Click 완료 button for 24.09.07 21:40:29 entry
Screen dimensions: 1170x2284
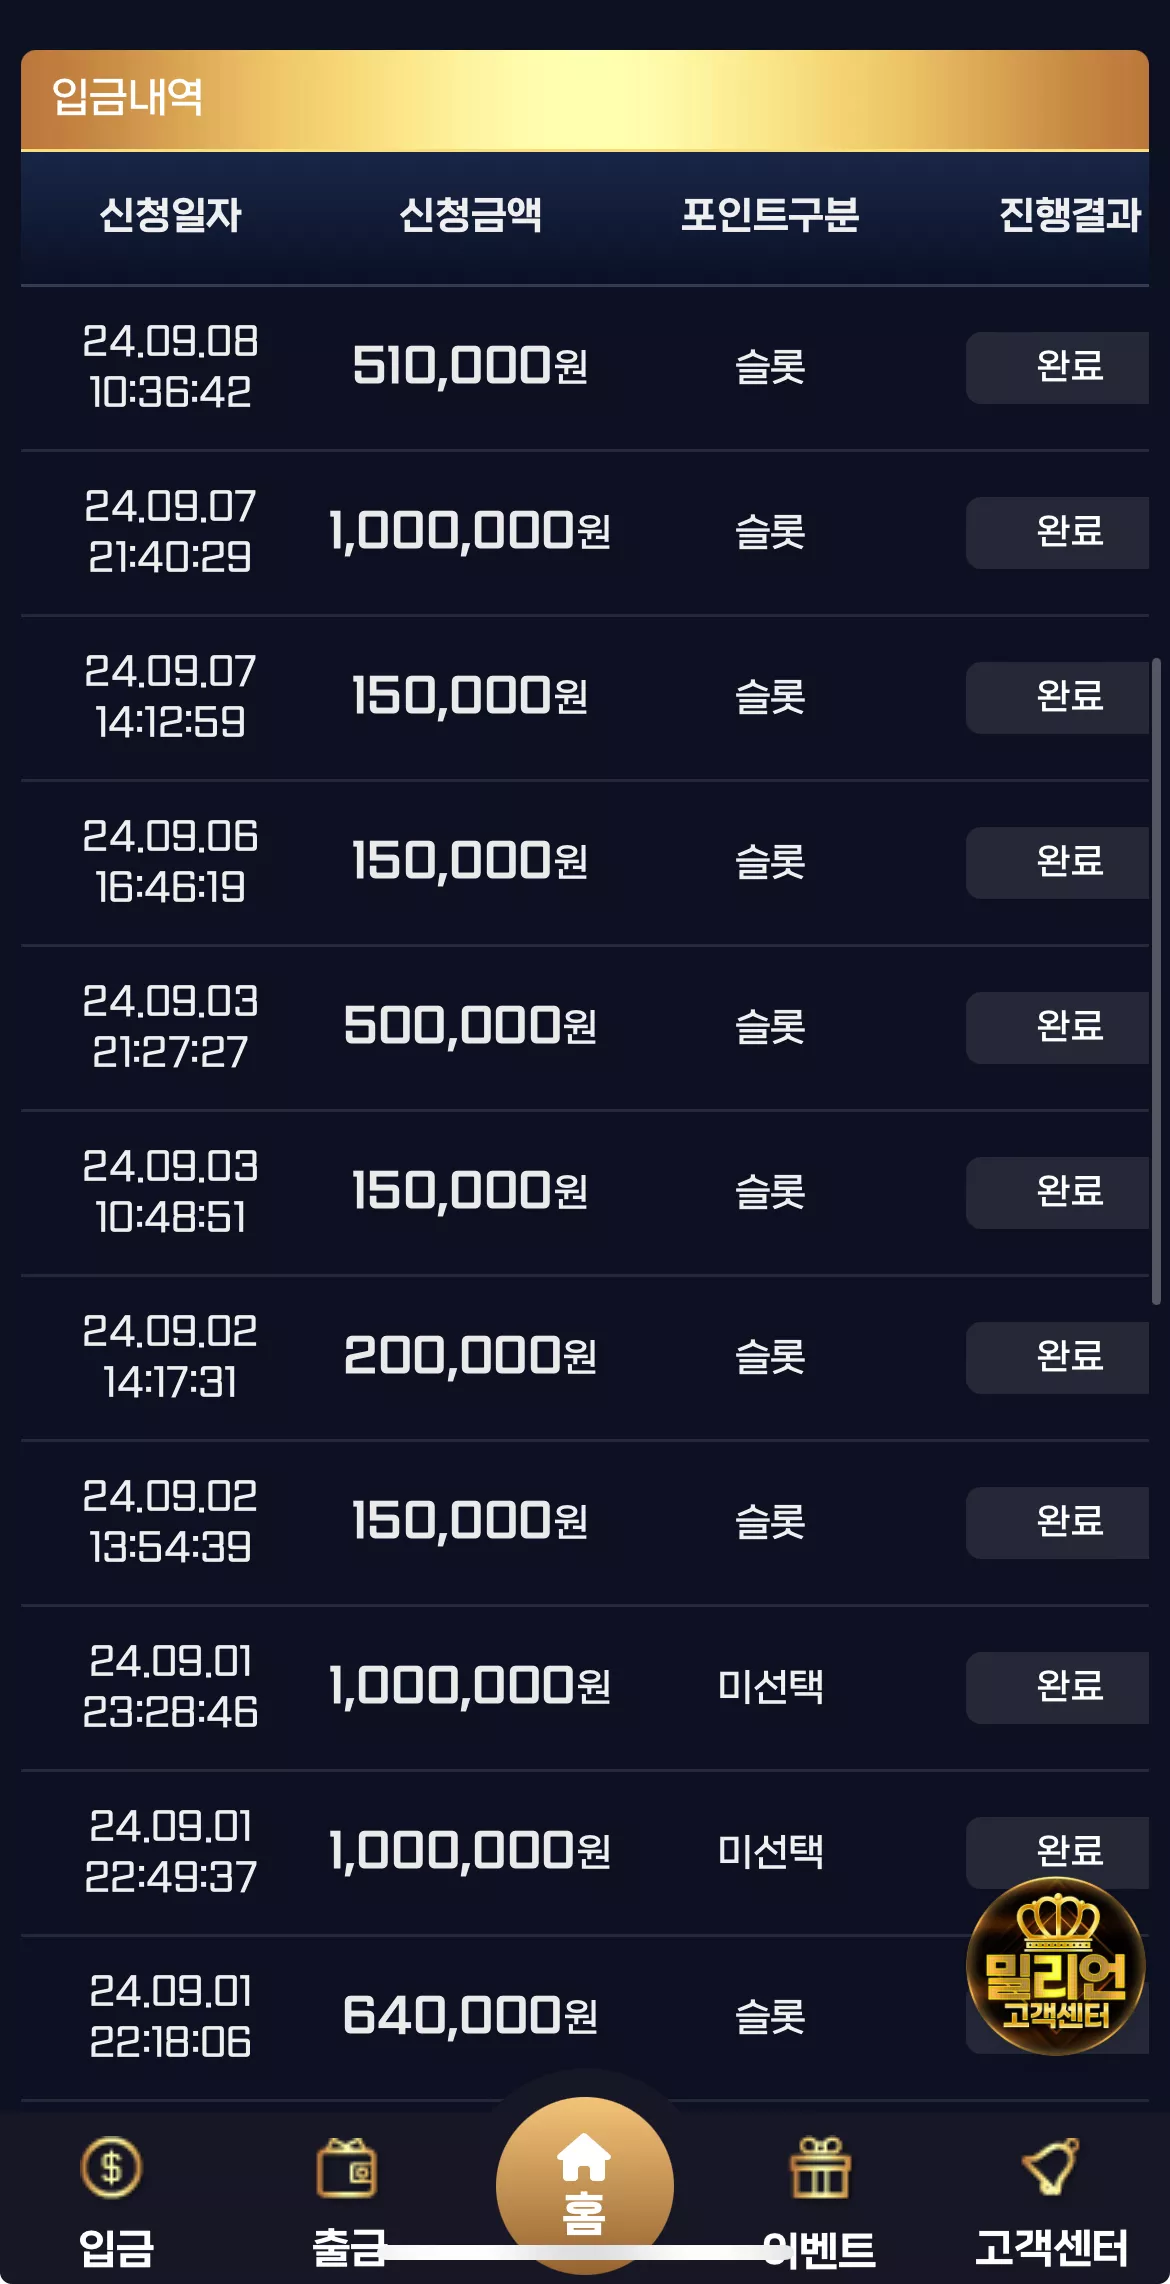coord(1057,532)
